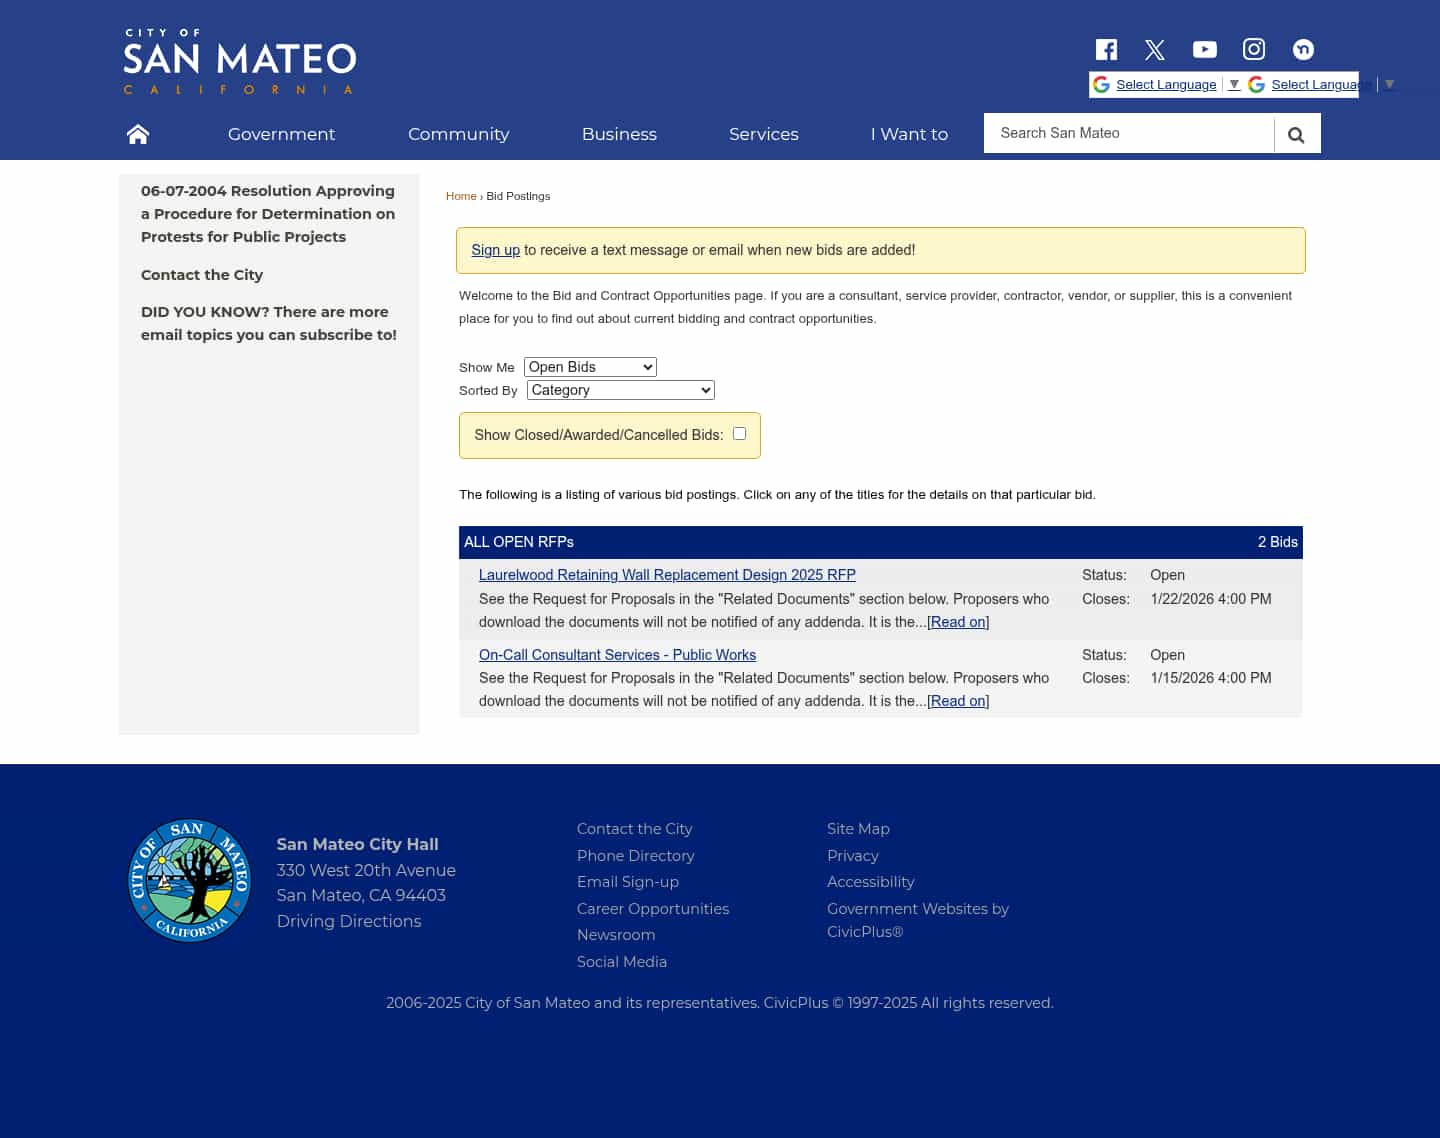Open the Government menu
Screen dimensions: 1440x1138
pos(281,134)
